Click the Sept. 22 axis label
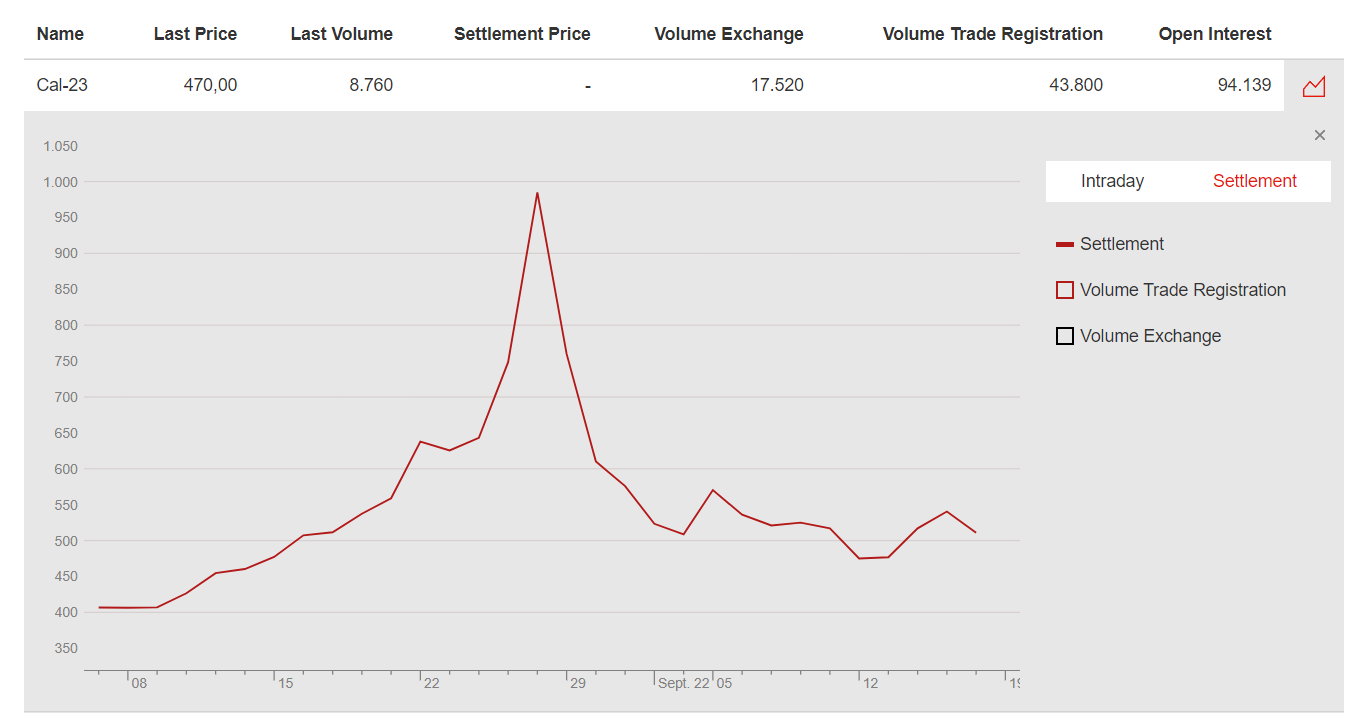Screen dimensions: 1349x716 point(684,684)
